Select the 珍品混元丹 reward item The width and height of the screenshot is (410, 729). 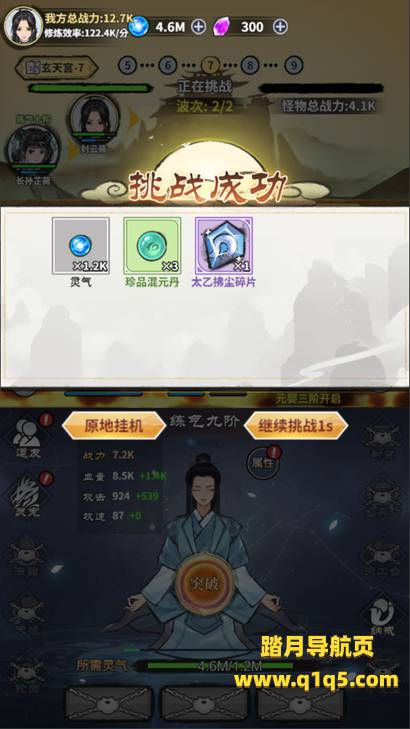[x=152, y=246]
